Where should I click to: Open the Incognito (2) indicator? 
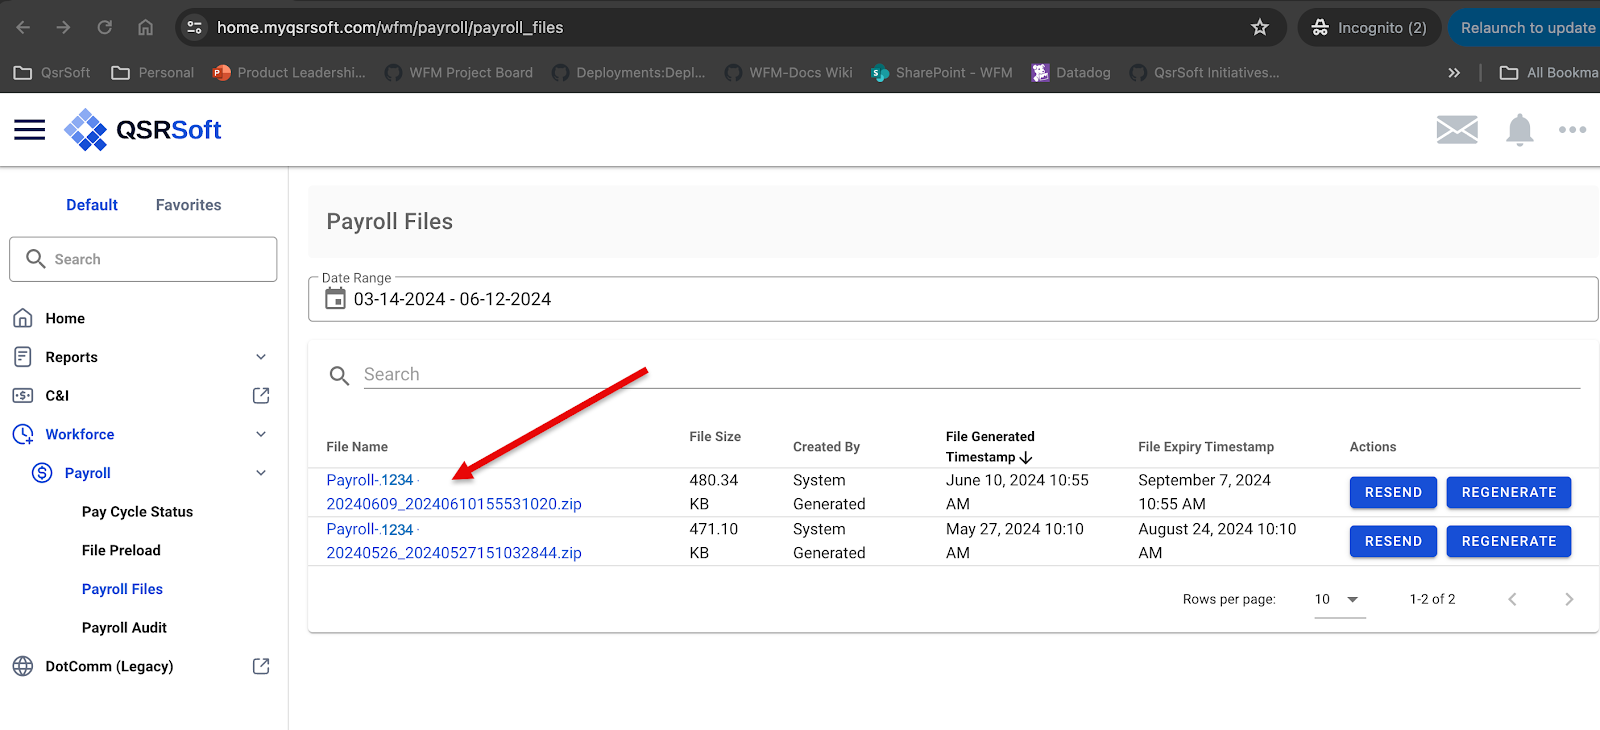(1369, 27)
